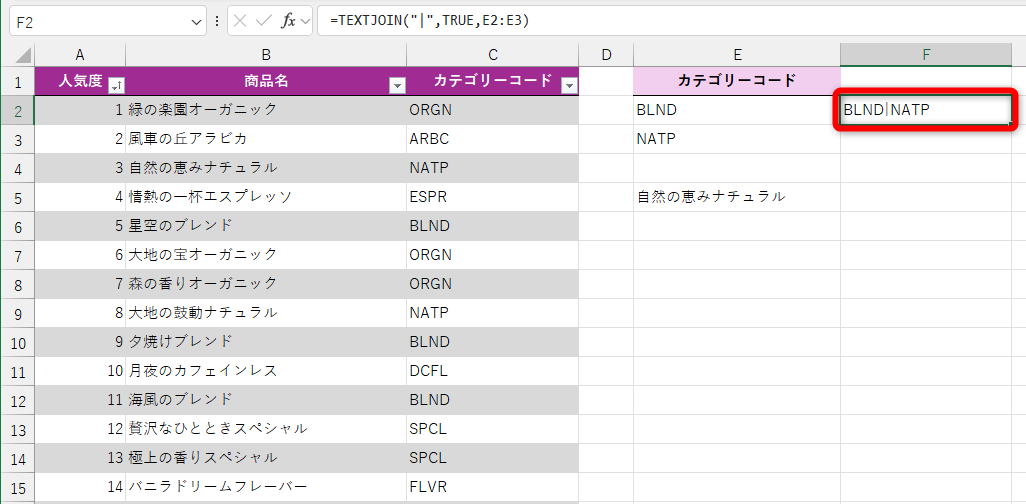Select cell 風車の丘アラビカ

[x=266, y=139]
